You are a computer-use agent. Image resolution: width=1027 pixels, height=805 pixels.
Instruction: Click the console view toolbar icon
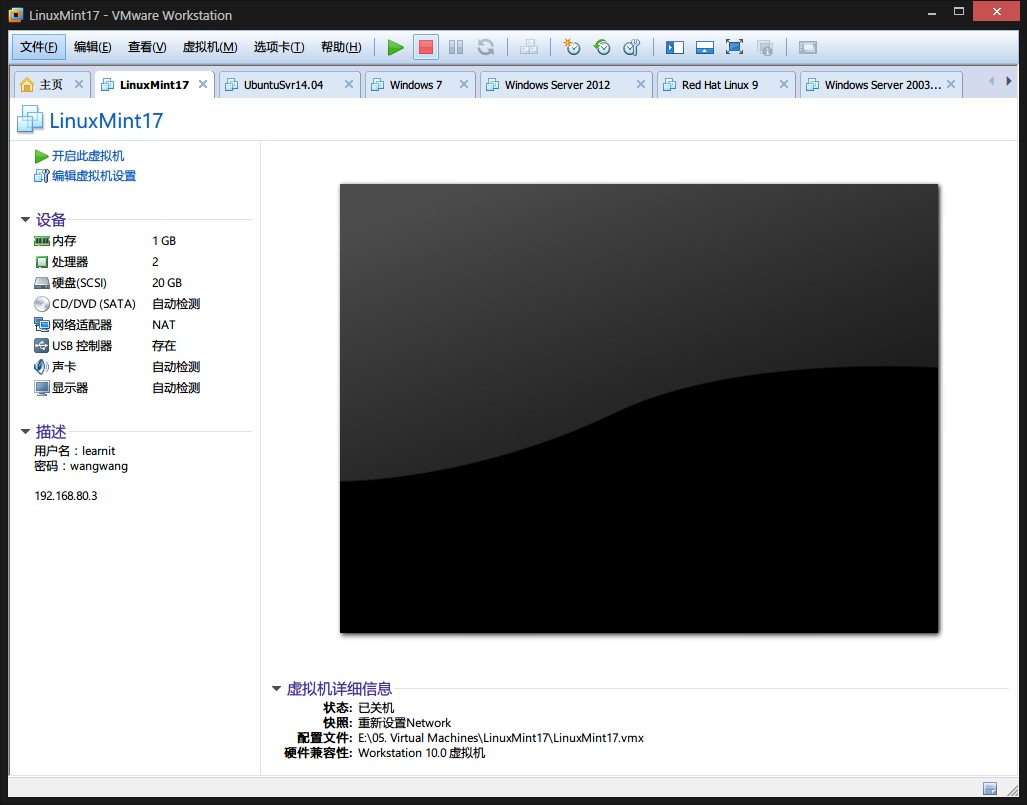point(808,47)
